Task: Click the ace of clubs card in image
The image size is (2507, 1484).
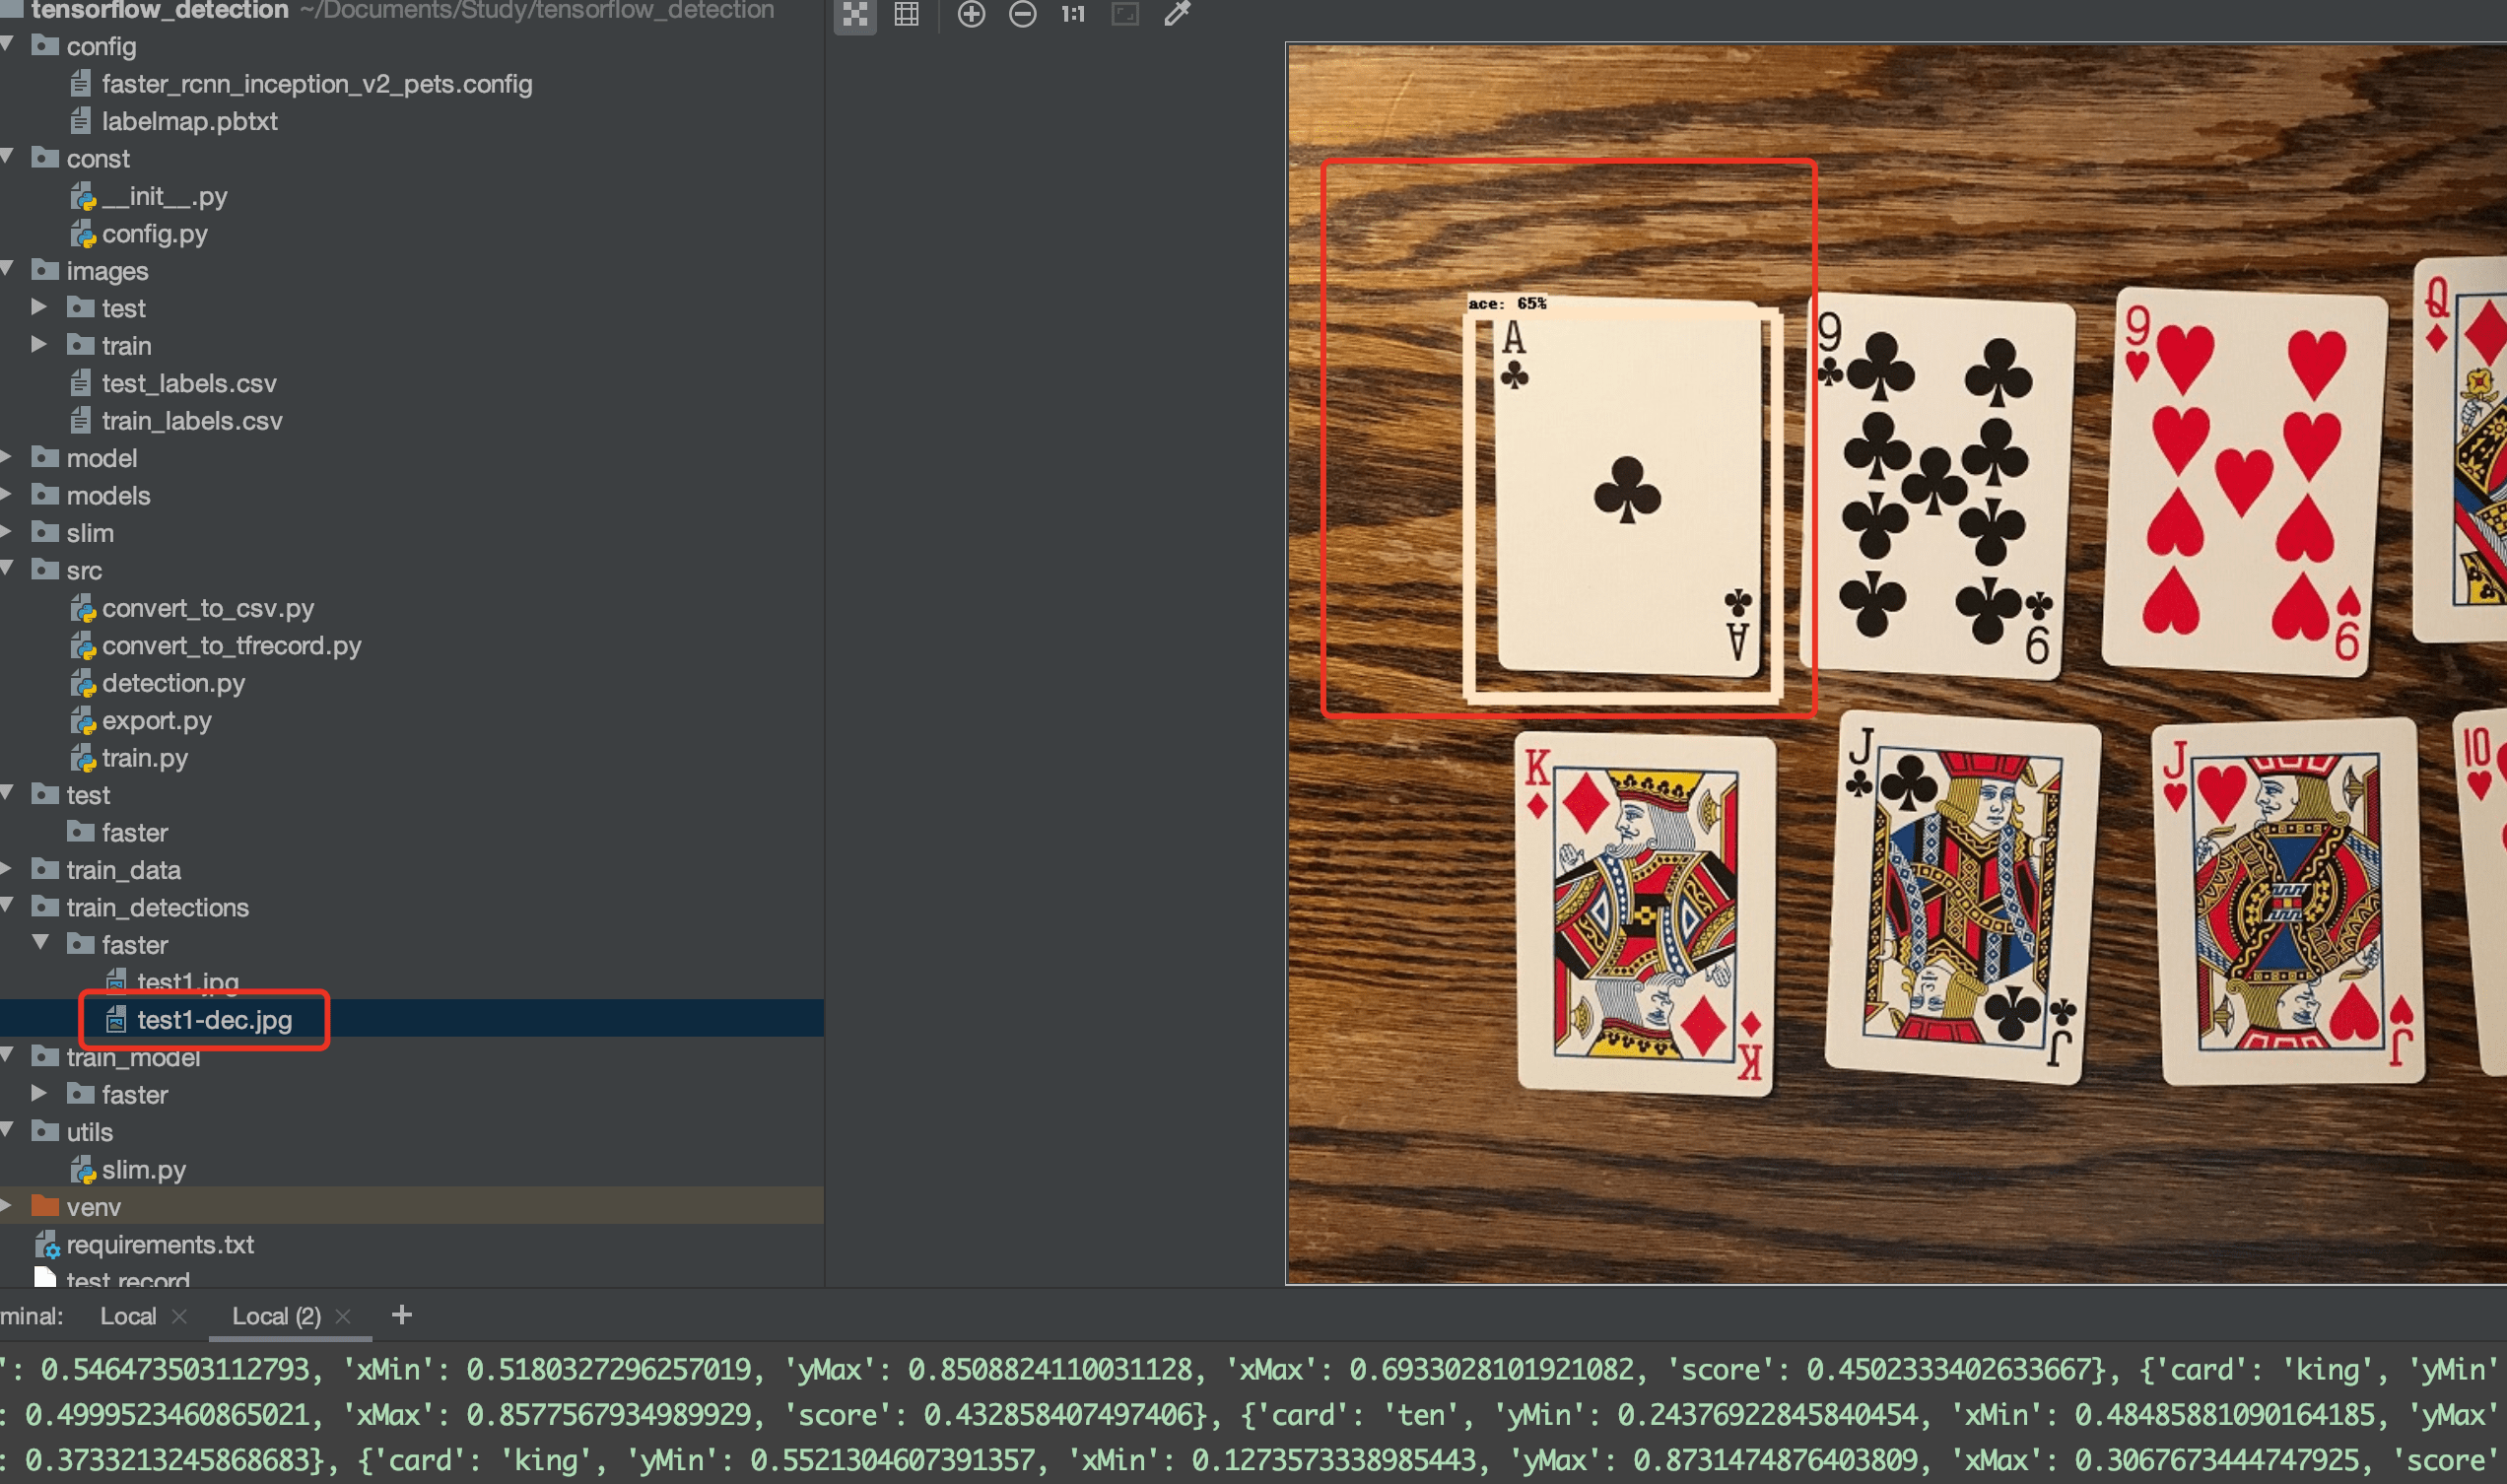Action: [1628, 488]
